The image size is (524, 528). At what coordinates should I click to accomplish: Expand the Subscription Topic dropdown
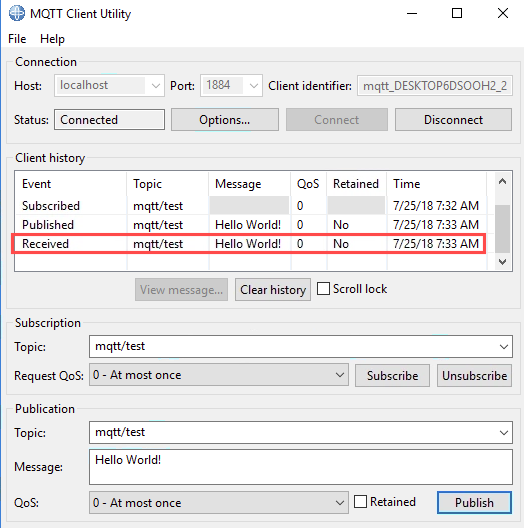pyautogui.click(x=503, y=346)
